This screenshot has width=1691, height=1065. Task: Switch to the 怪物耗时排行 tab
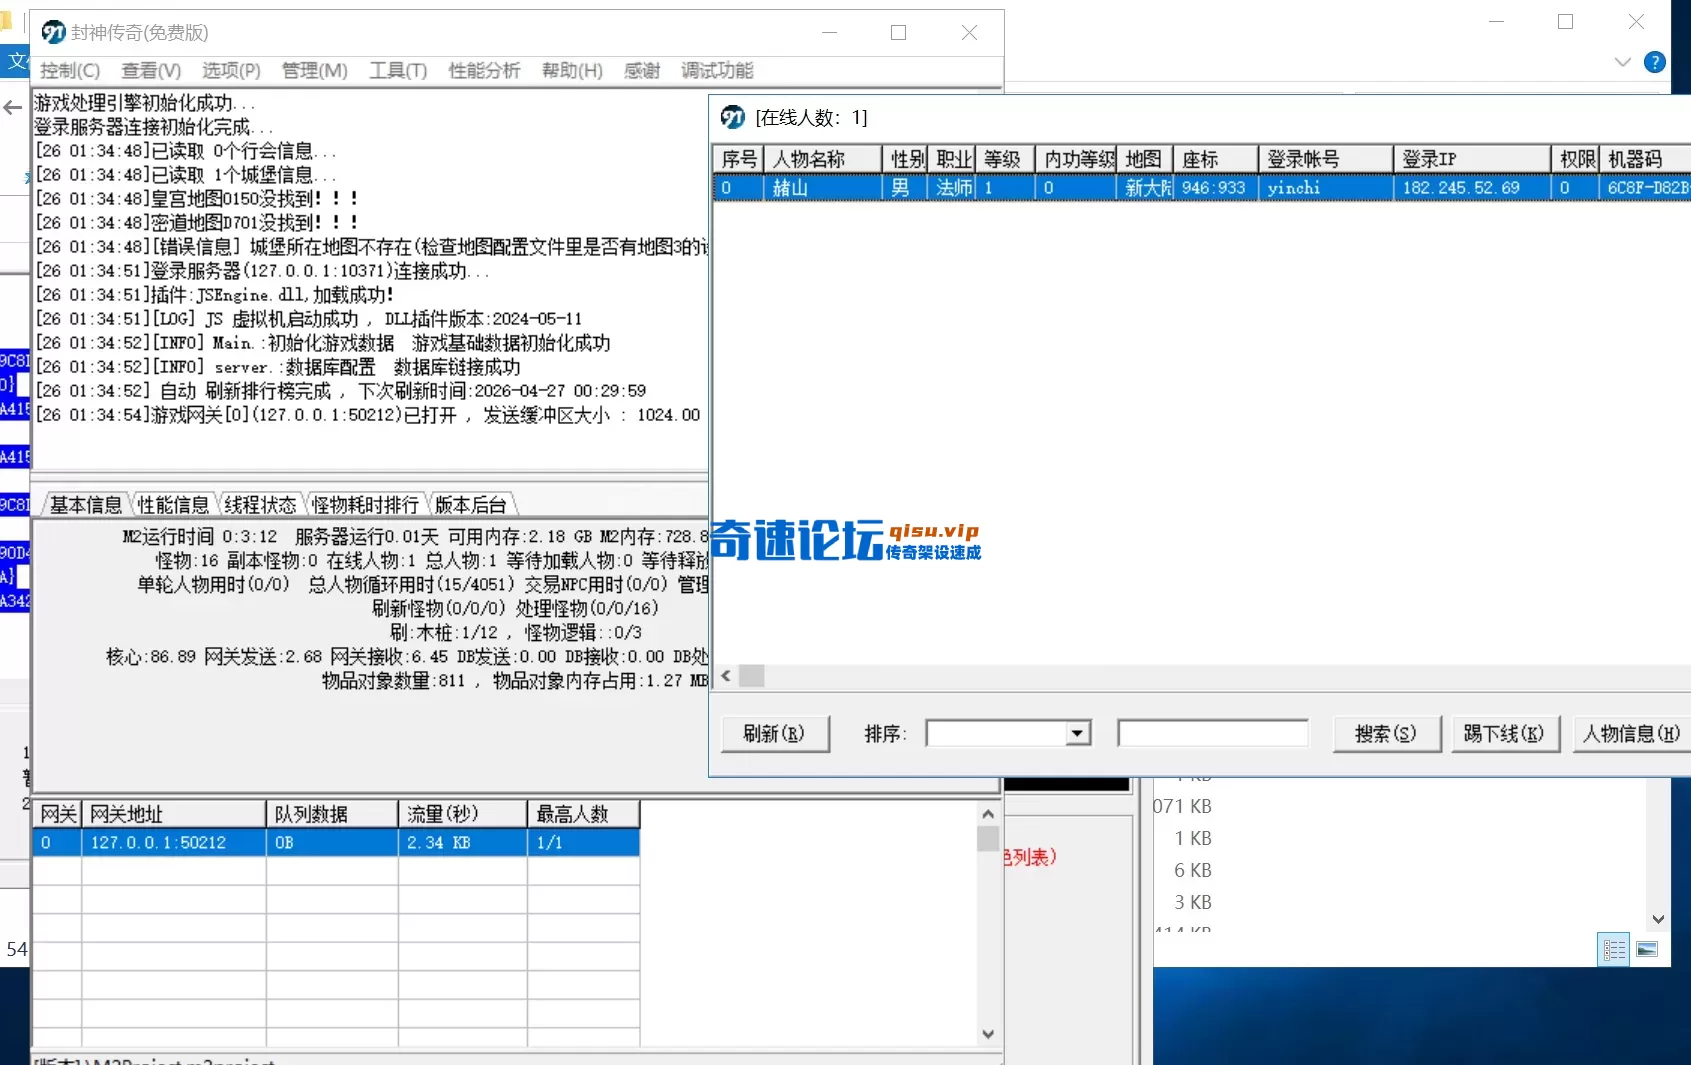click(x=364, y=505)
